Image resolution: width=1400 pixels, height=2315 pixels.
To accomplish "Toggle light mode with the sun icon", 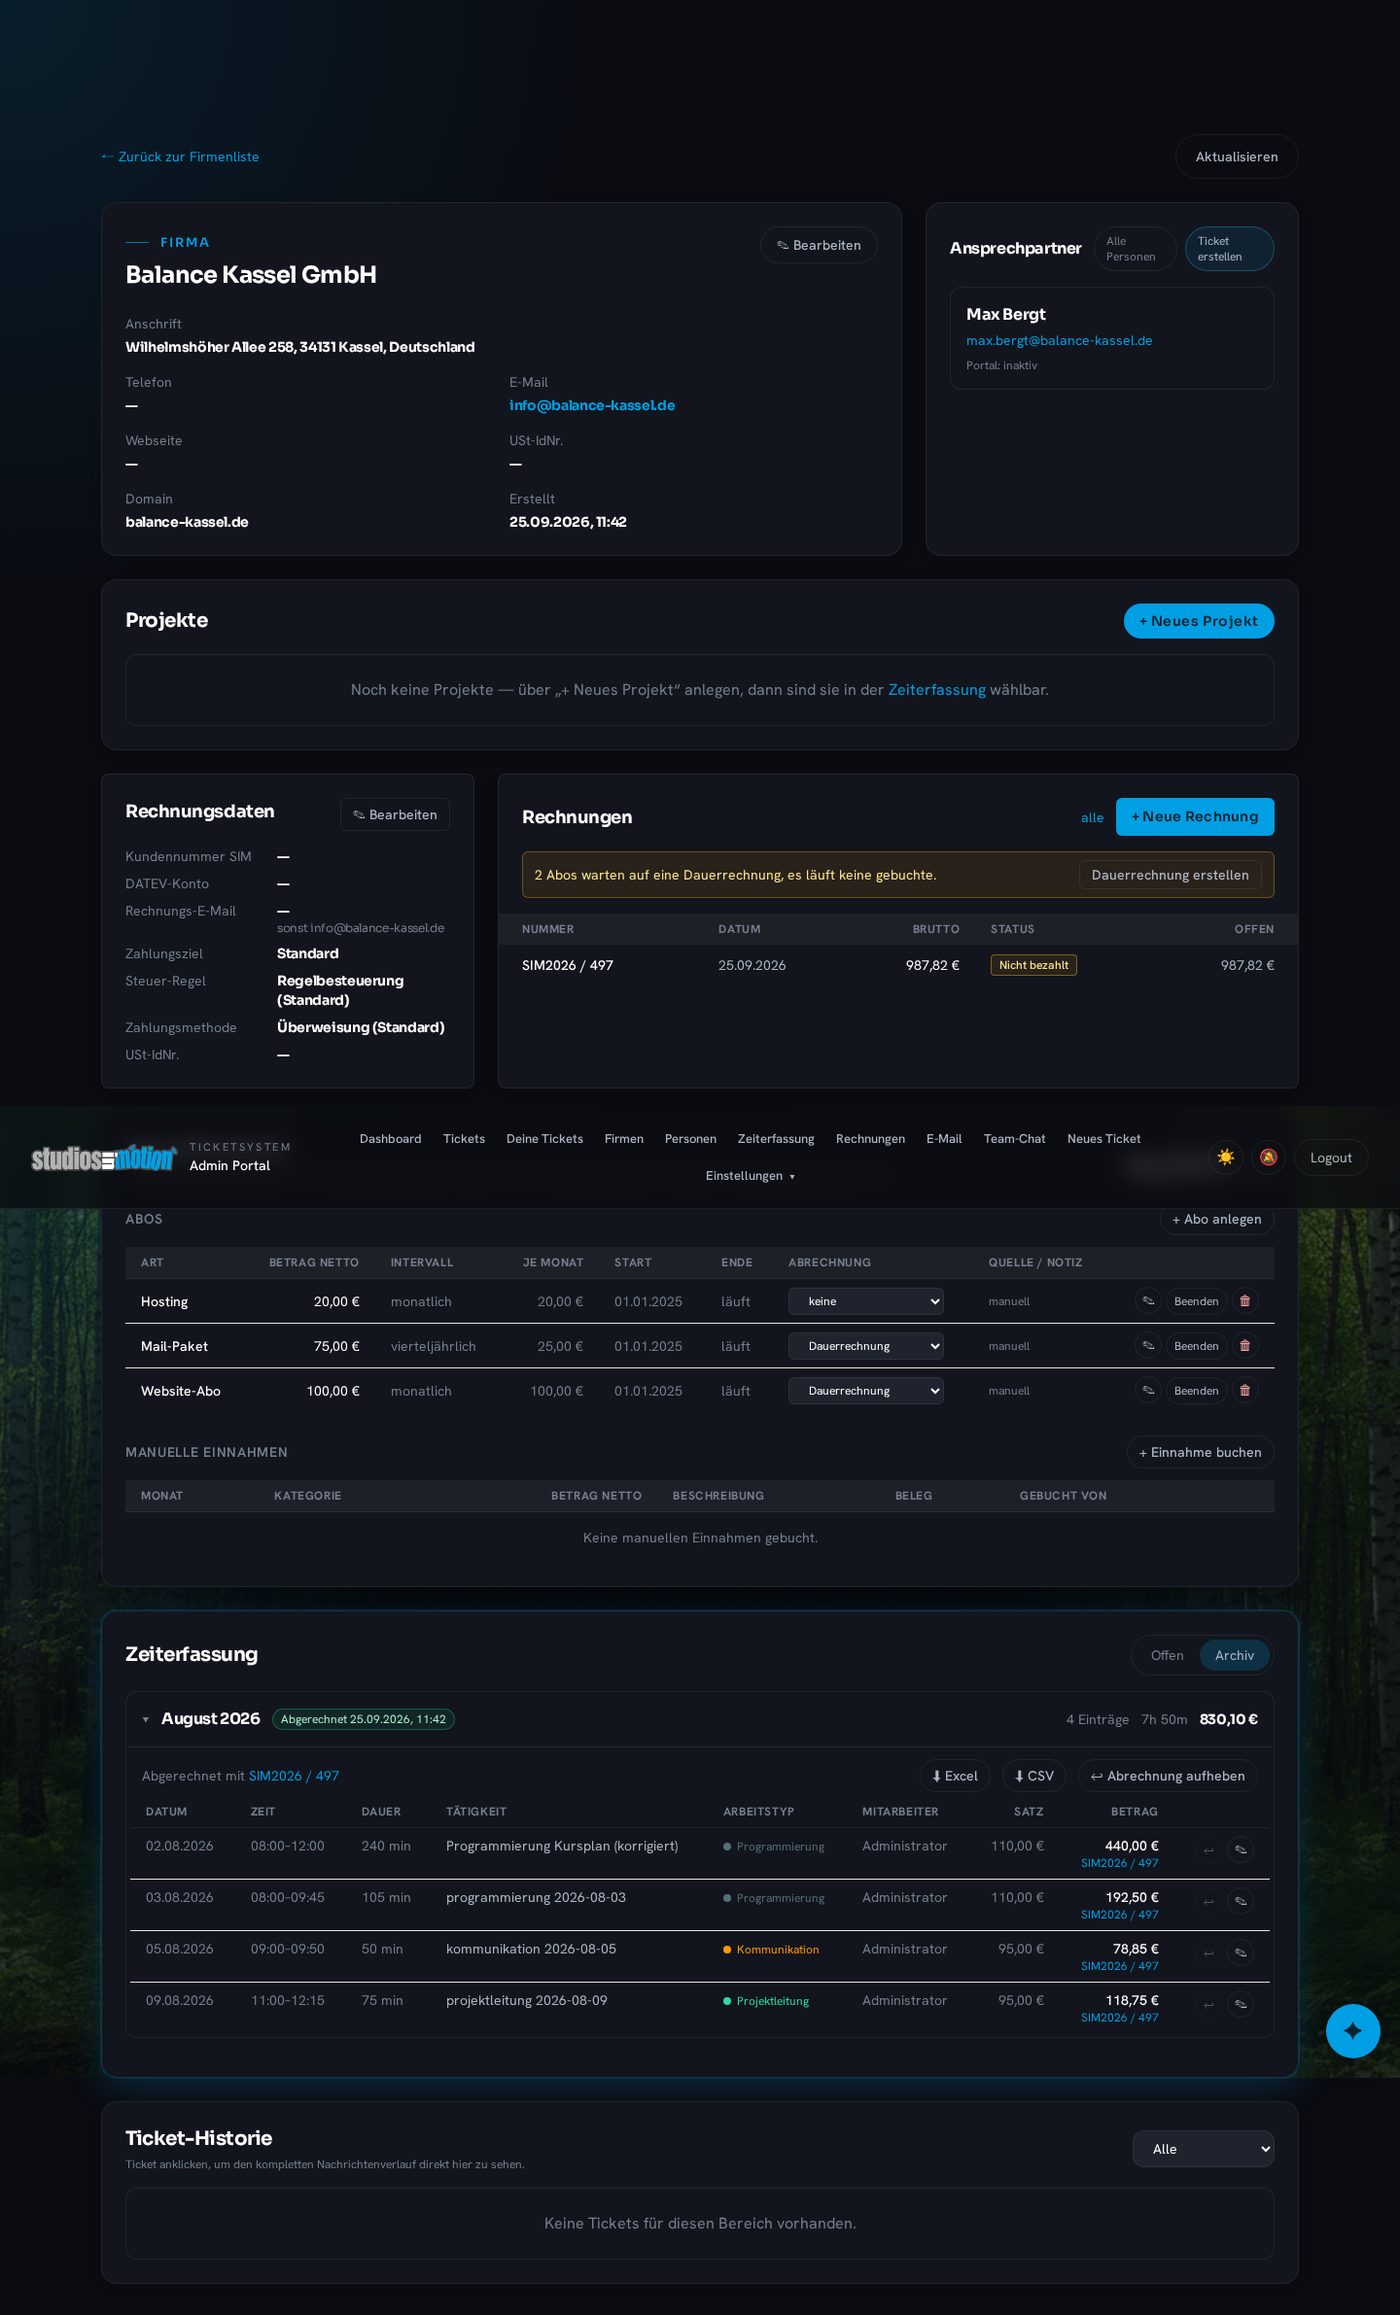I will 1225,1157.
